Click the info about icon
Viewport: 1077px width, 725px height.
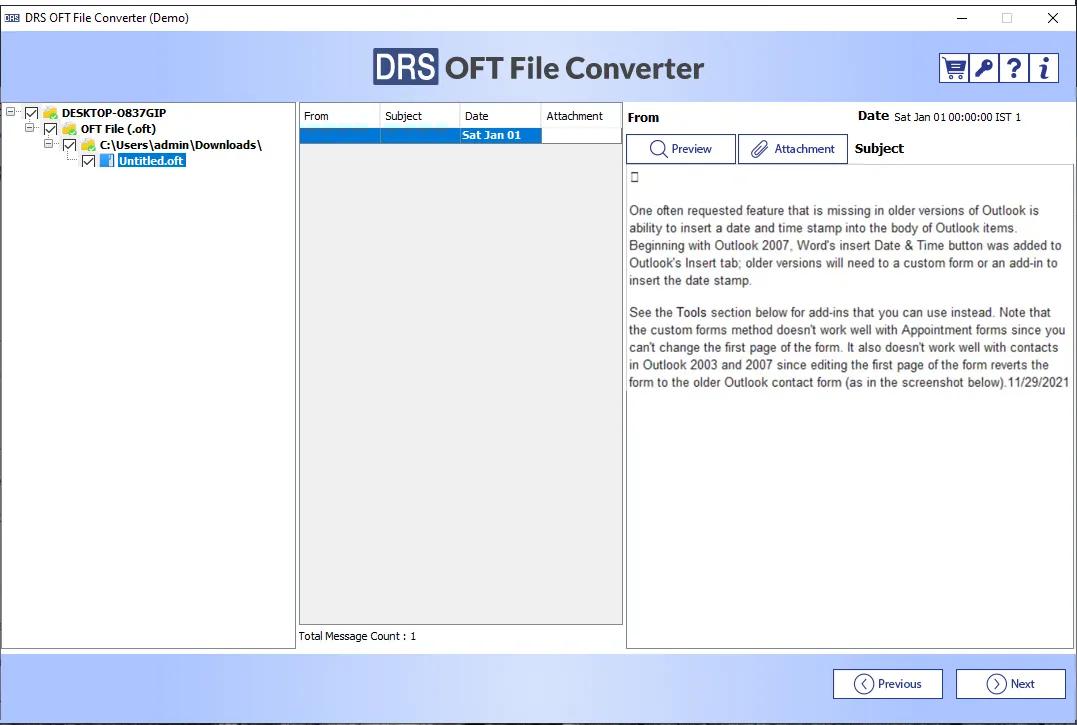[x=1044, y=69]
